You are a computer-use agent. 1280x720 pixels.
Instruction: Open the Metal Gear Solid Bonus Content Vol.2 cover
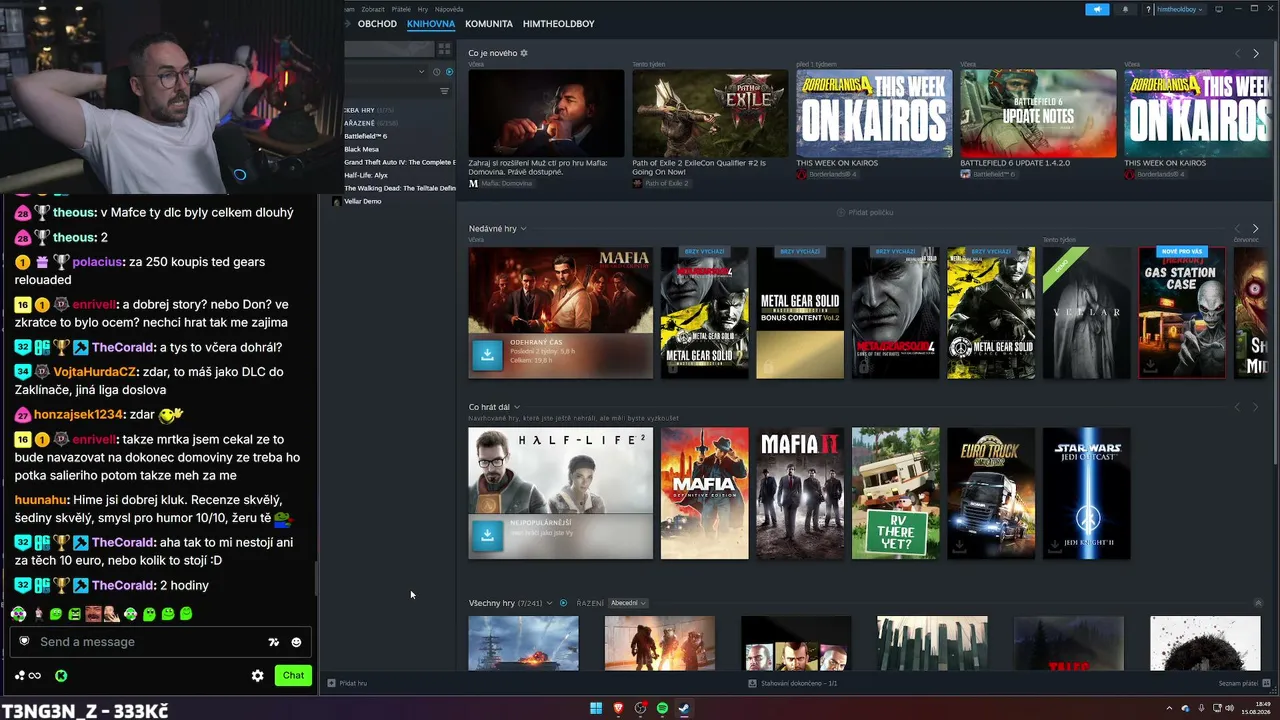tap(800, 313)
